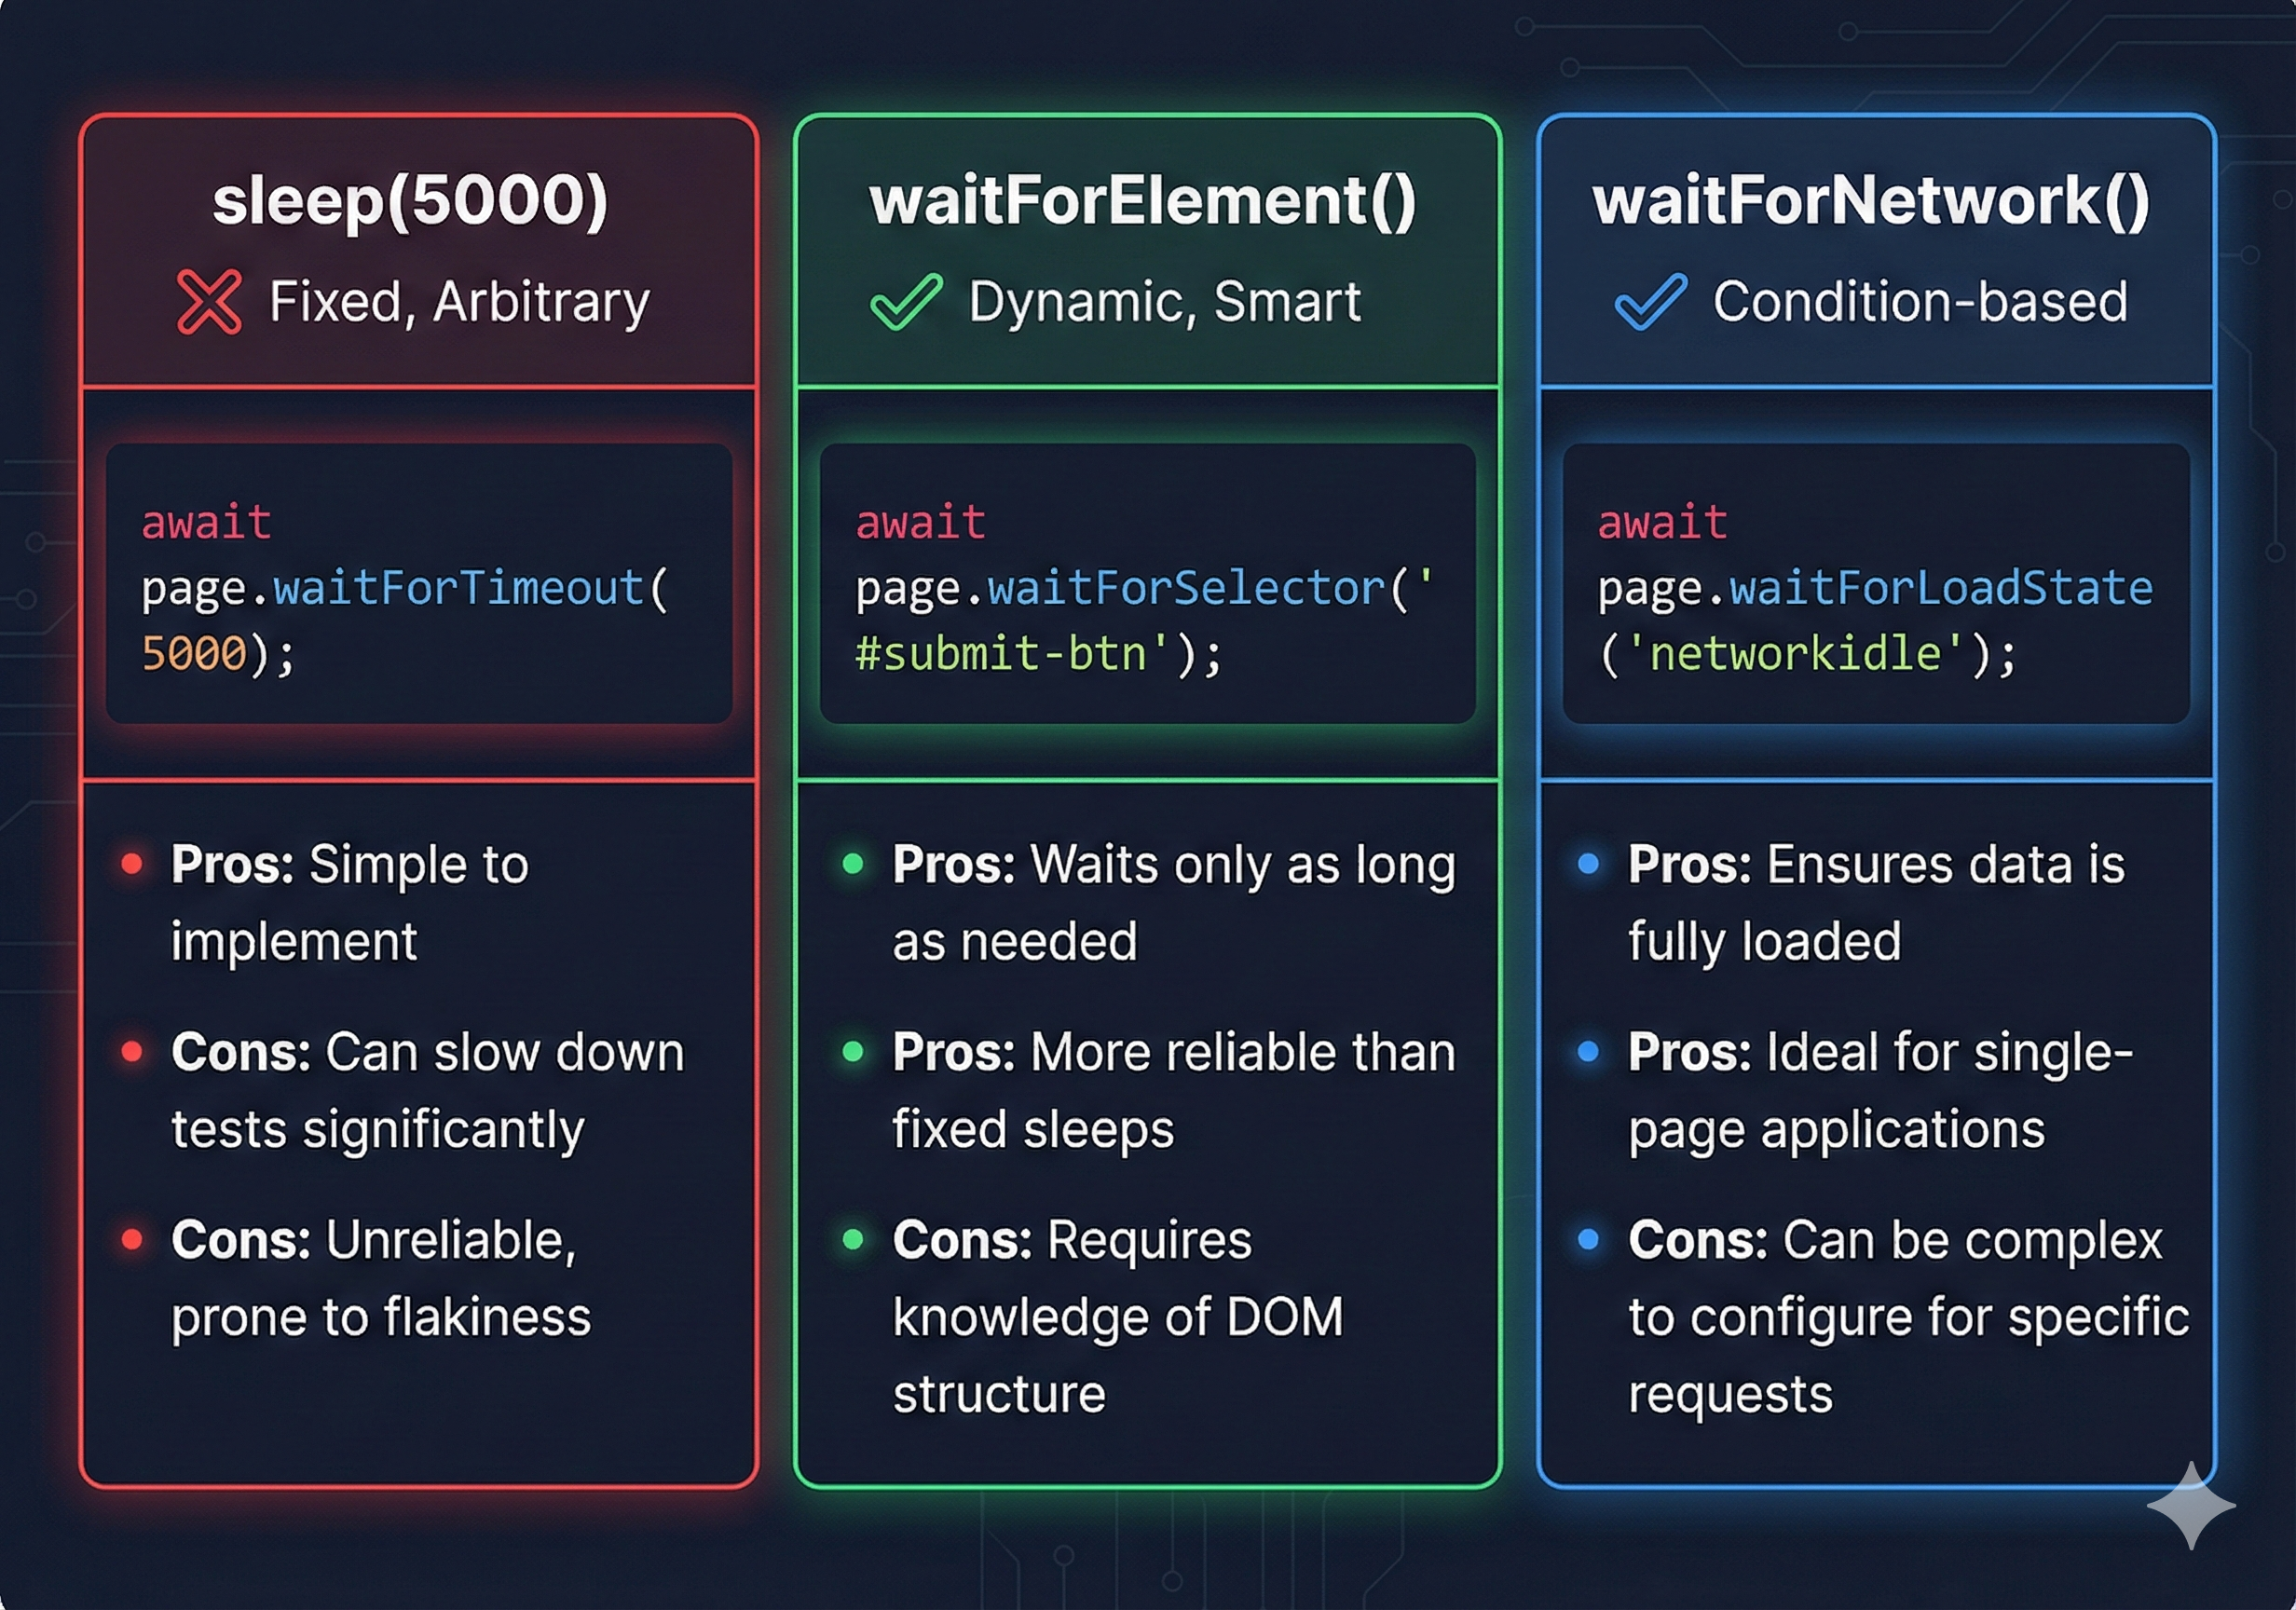2296x1610 pixels.
Task: Expand the waitForSelector code snippet block
Action: (1145, 587)
